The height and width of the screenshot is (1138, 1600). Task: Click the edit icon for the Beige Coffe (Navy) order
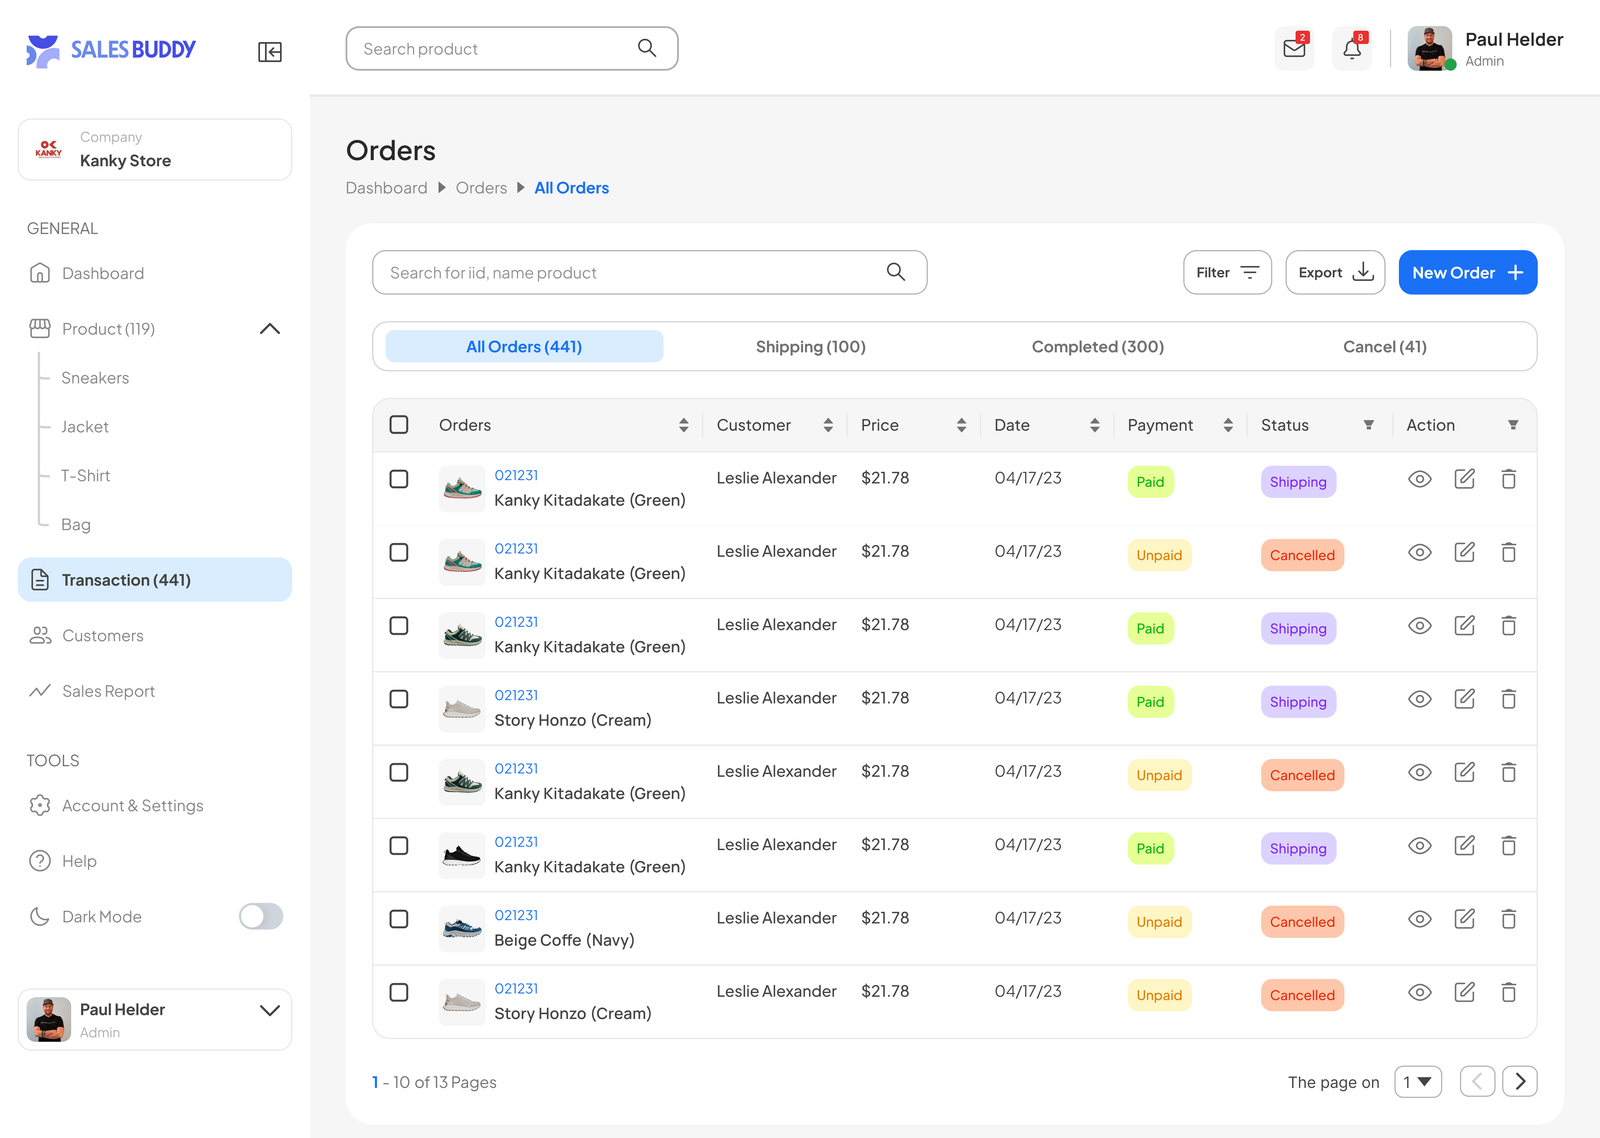(x=1464, y=919)
